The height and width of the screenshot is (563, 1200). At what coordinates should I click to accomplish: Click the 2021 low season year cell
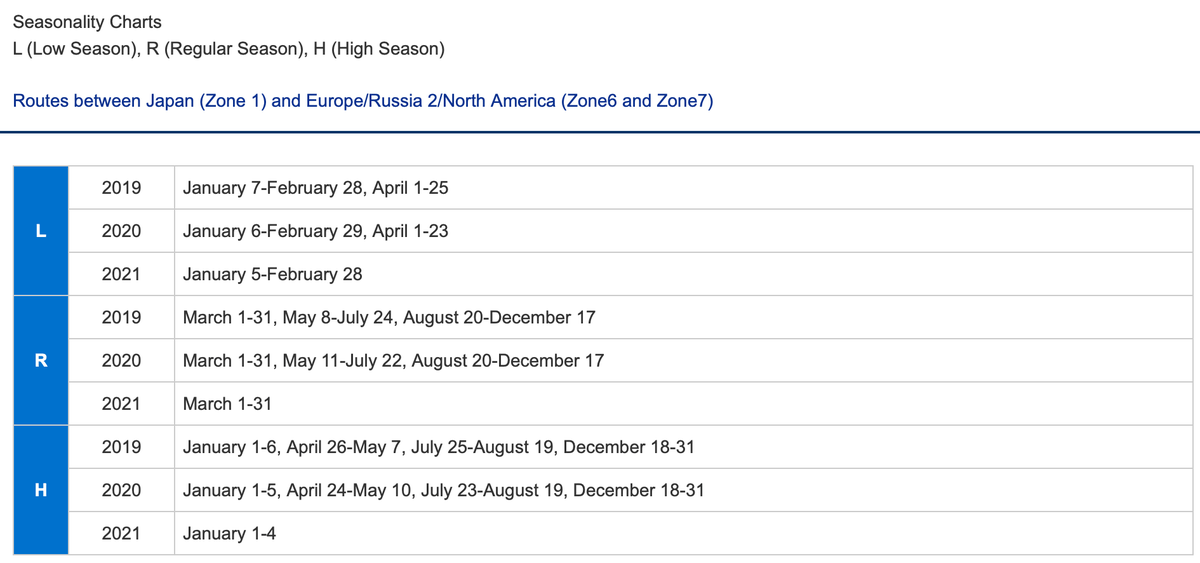click(x=121, y=274)
